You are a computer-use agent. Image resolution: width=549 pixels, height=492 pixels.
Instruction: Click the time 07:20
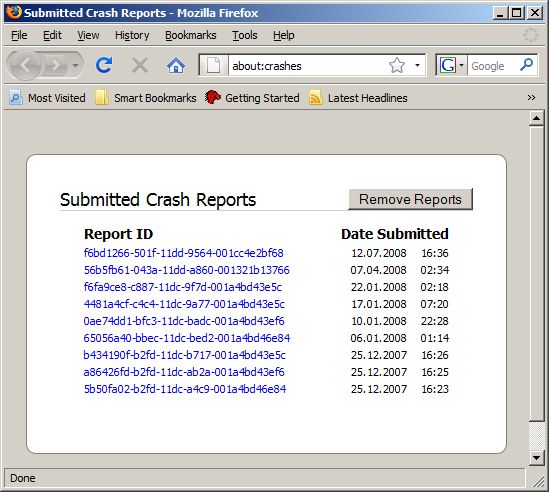435,304
